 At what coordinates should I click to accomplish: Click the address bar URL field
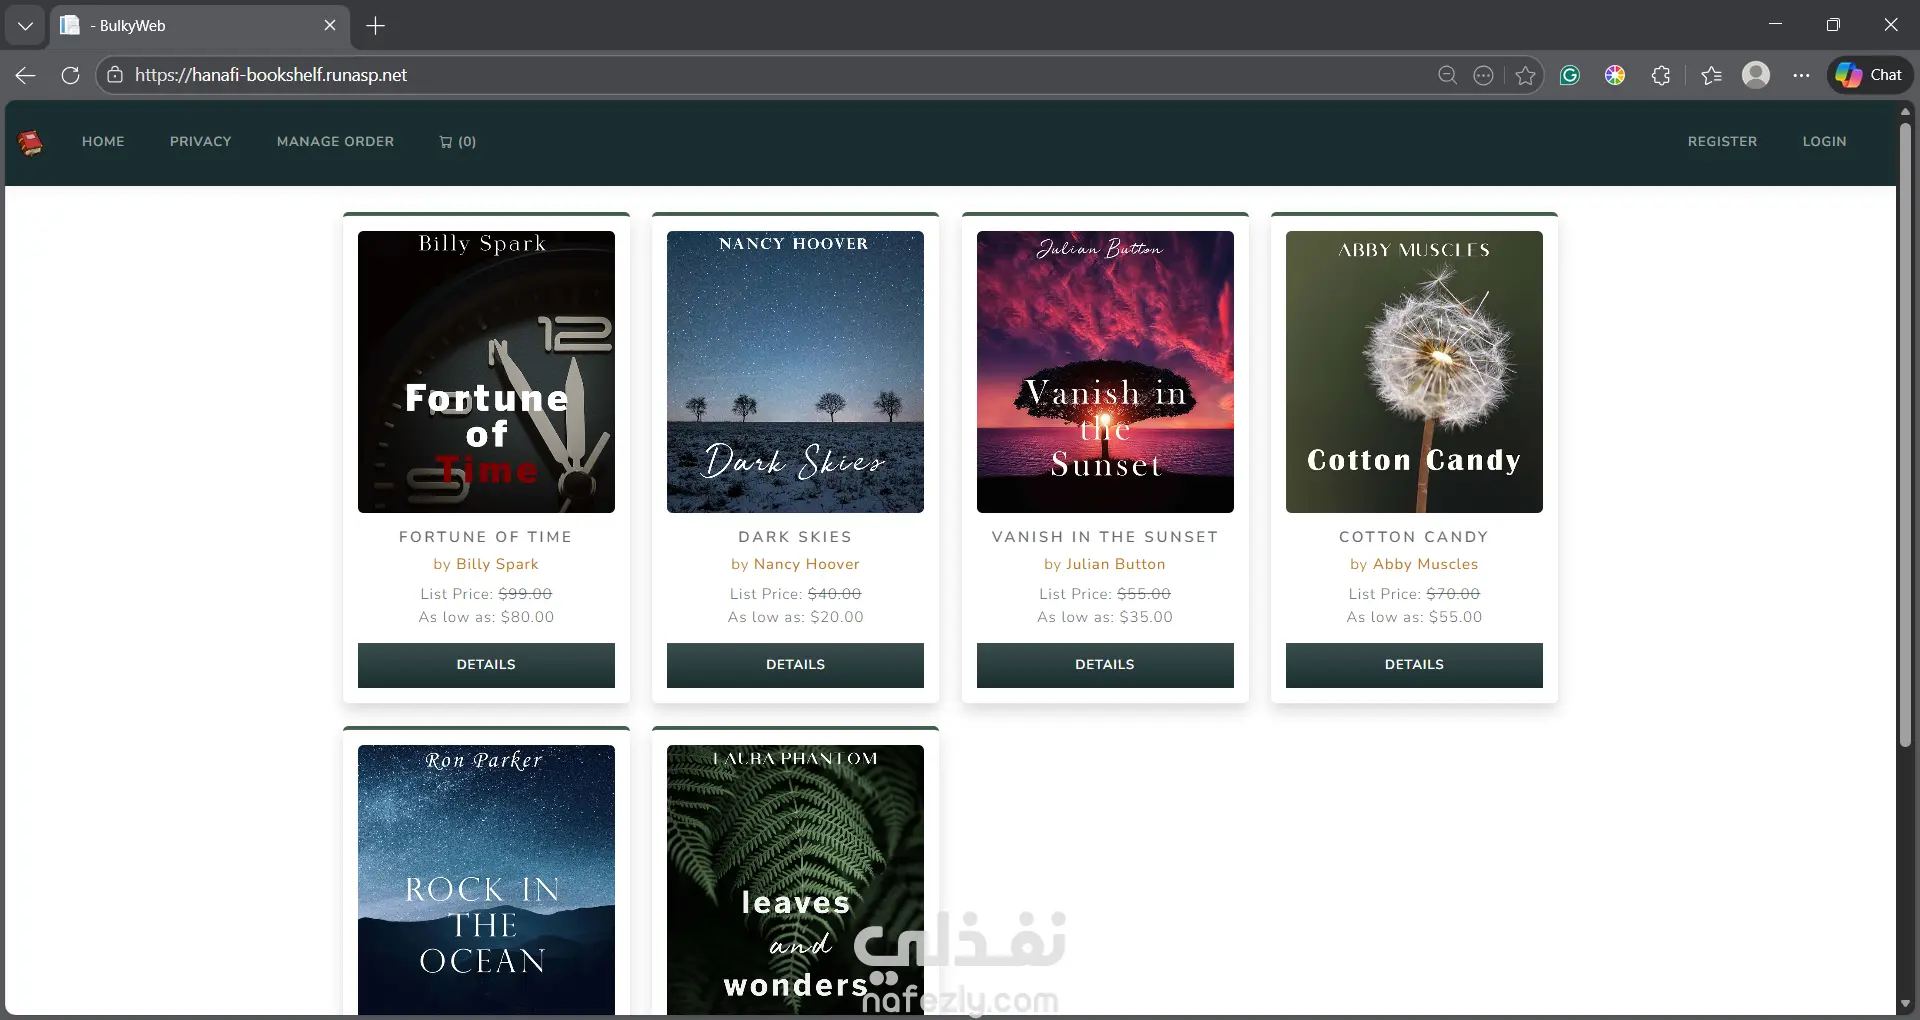pos(770,75)
